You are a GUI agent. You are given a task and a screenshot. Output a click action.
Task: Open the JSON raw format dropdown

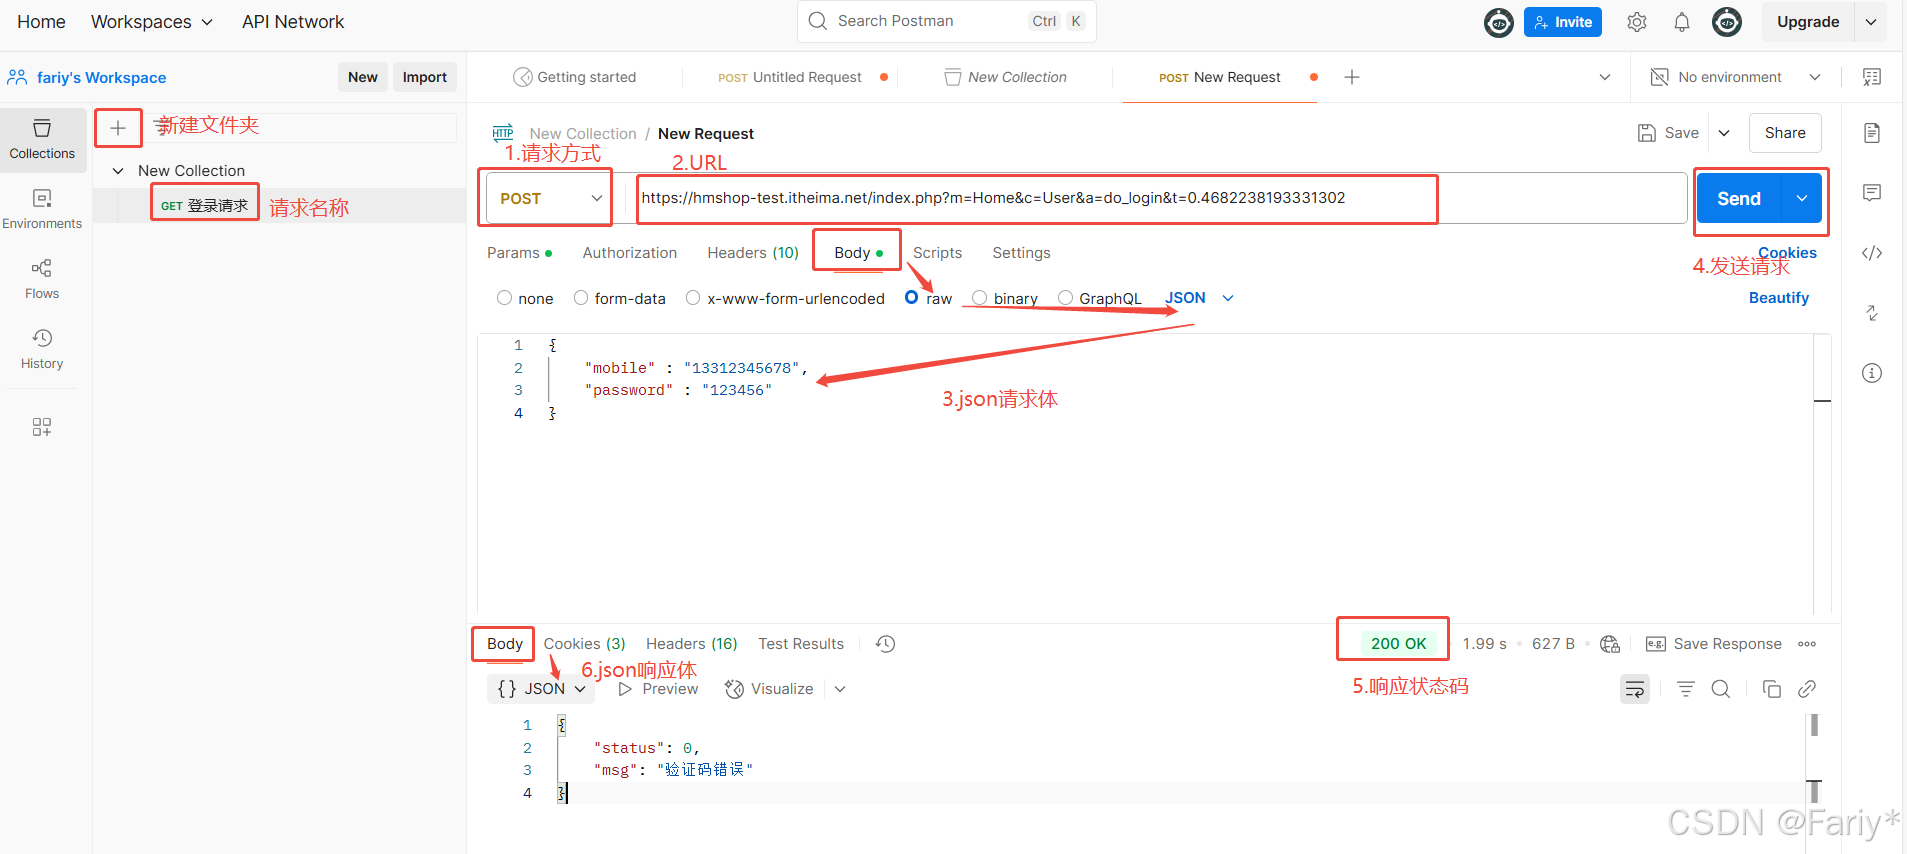[x=1199, y=298]
